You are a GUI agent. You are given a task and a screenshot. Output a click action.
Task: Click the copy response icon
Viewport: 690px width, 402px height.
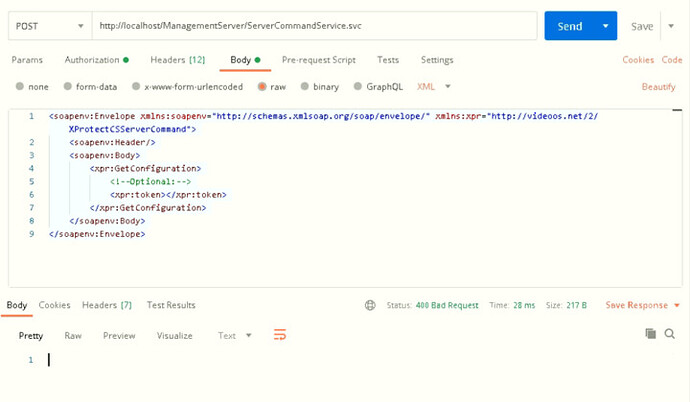coord(650,333)
